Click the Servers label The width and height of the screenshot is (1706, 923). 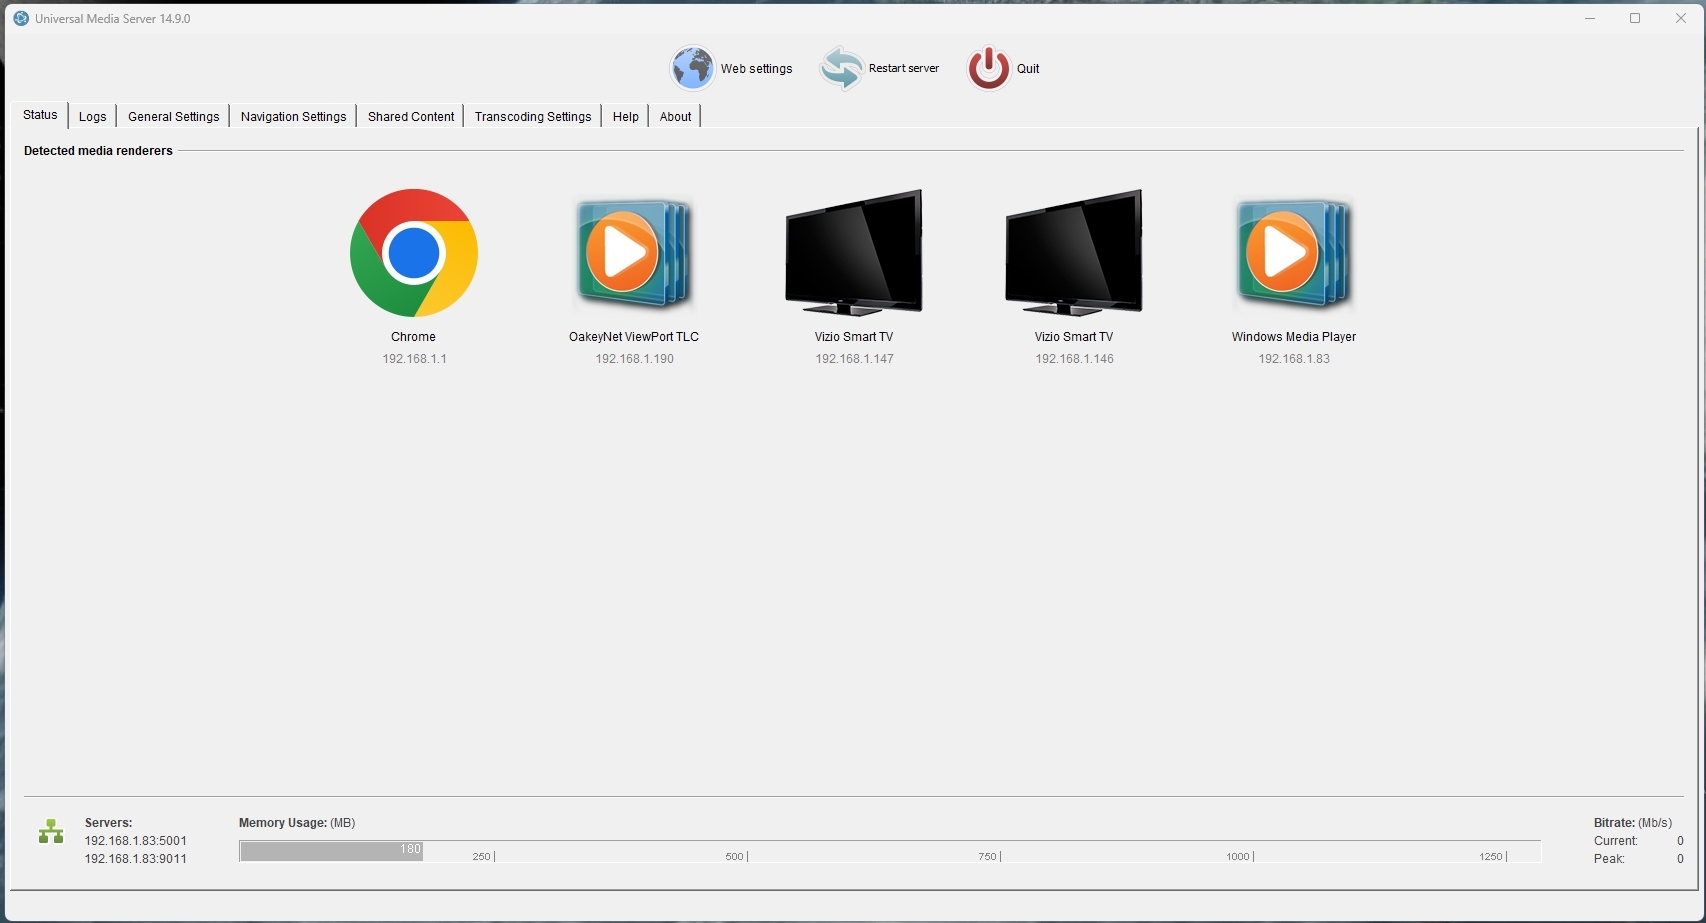pyautogui.click(x=108, y=823)
